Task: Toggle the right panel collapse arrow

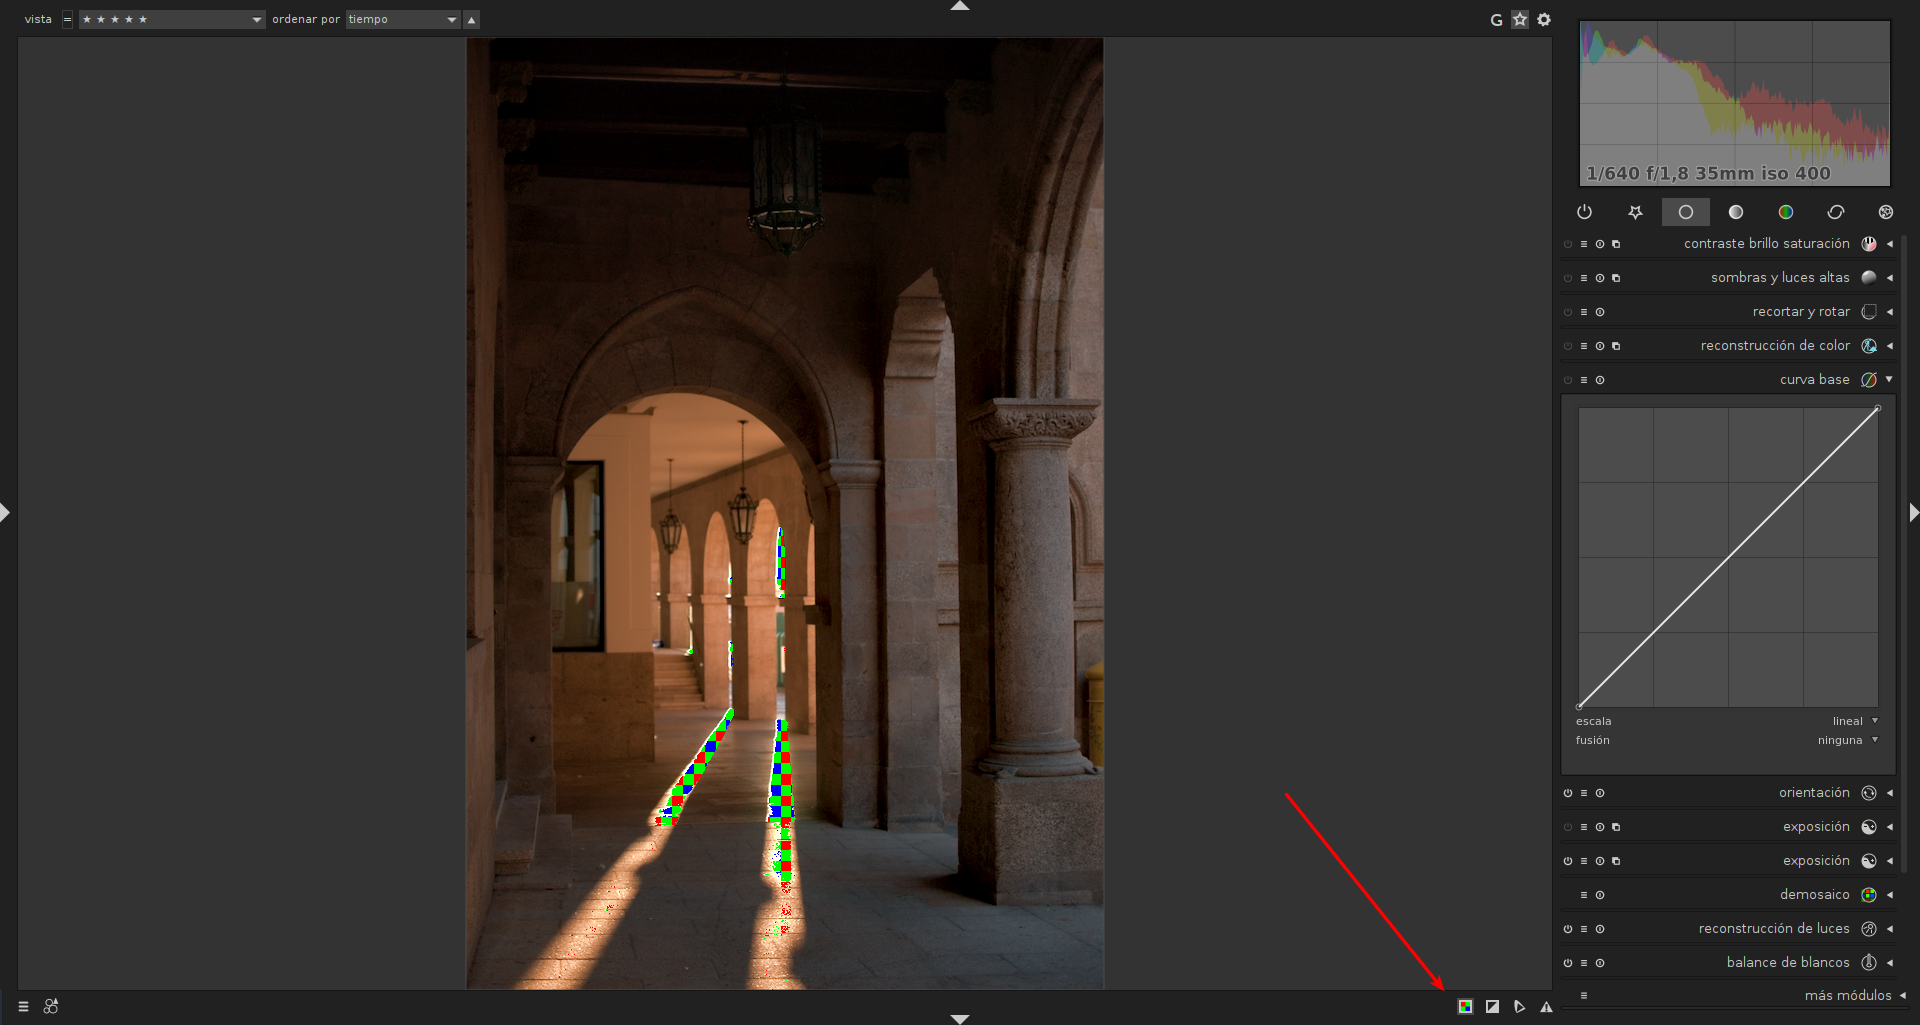Action: coord(1914,513)
